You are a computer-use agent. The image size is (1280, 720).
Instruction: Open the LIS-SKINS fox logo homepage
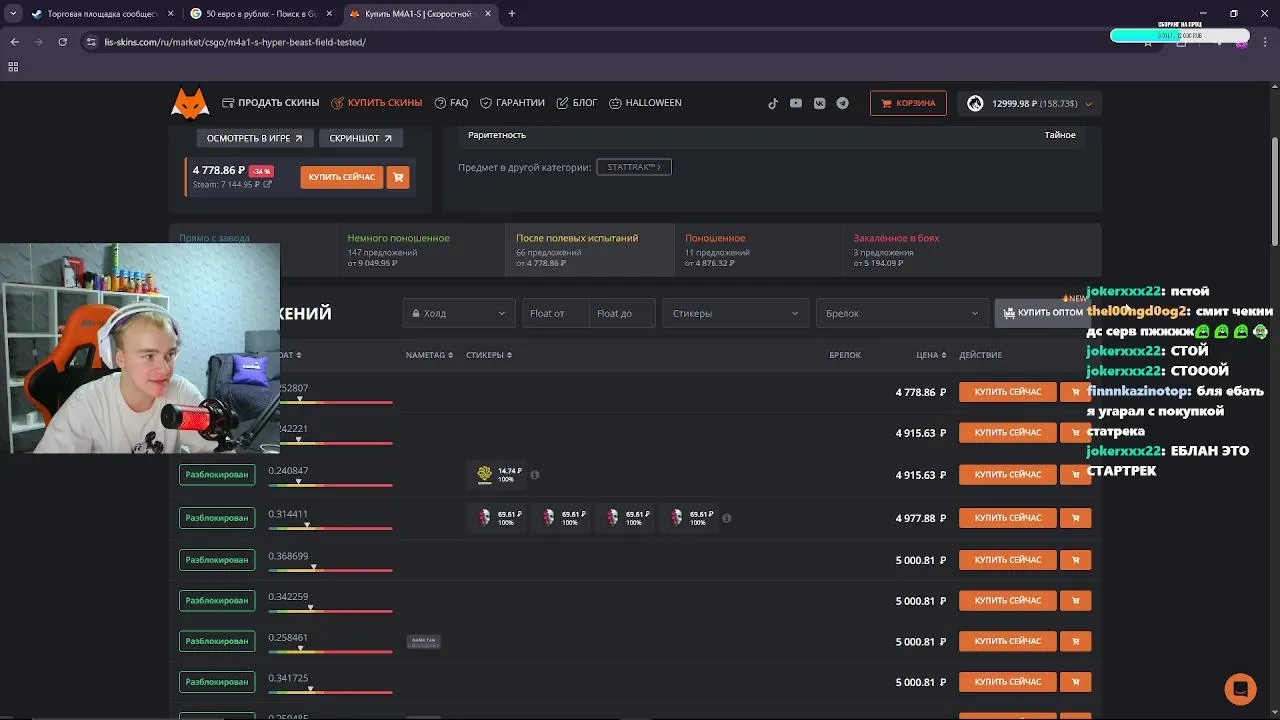pos(190,103)
